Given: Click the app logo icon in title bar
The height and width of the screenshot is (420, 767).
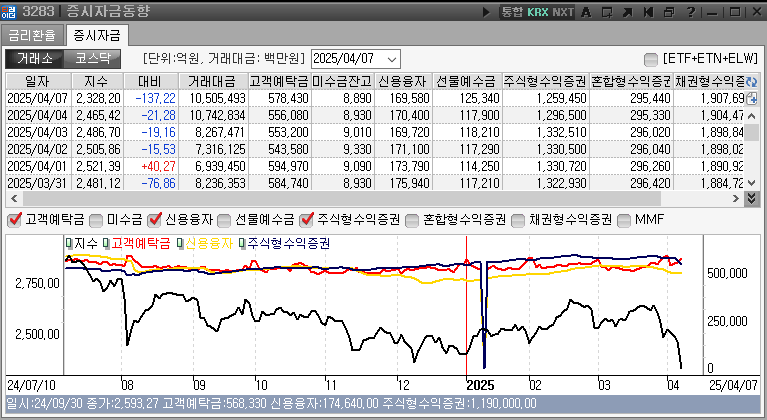Looking at the screenshot, I should click(x=9, y=12).
